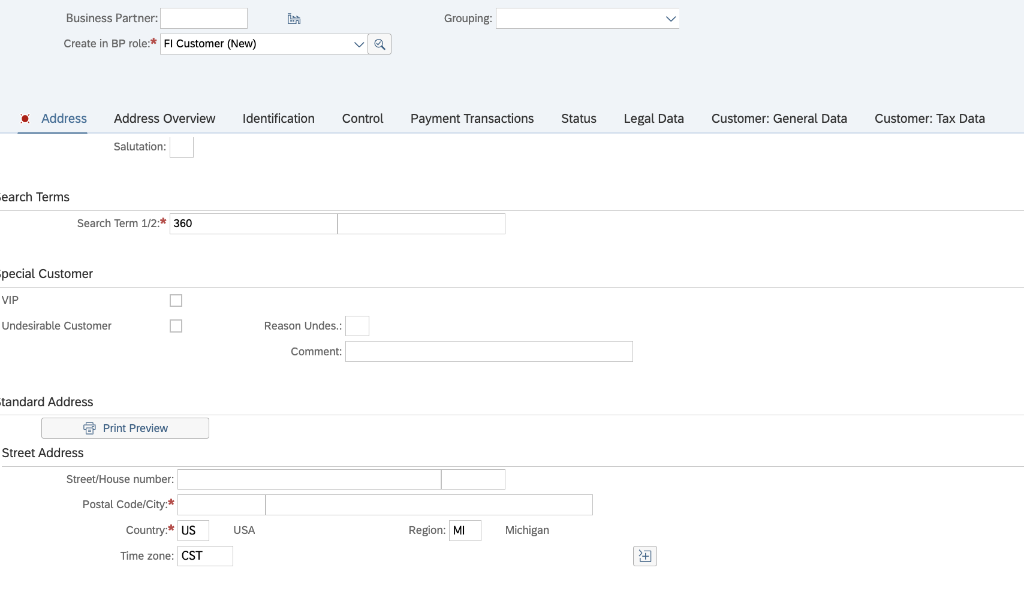Click the printer icon on Print Preview
Viewport: 1024px width, 616px height.
(89, 428)
